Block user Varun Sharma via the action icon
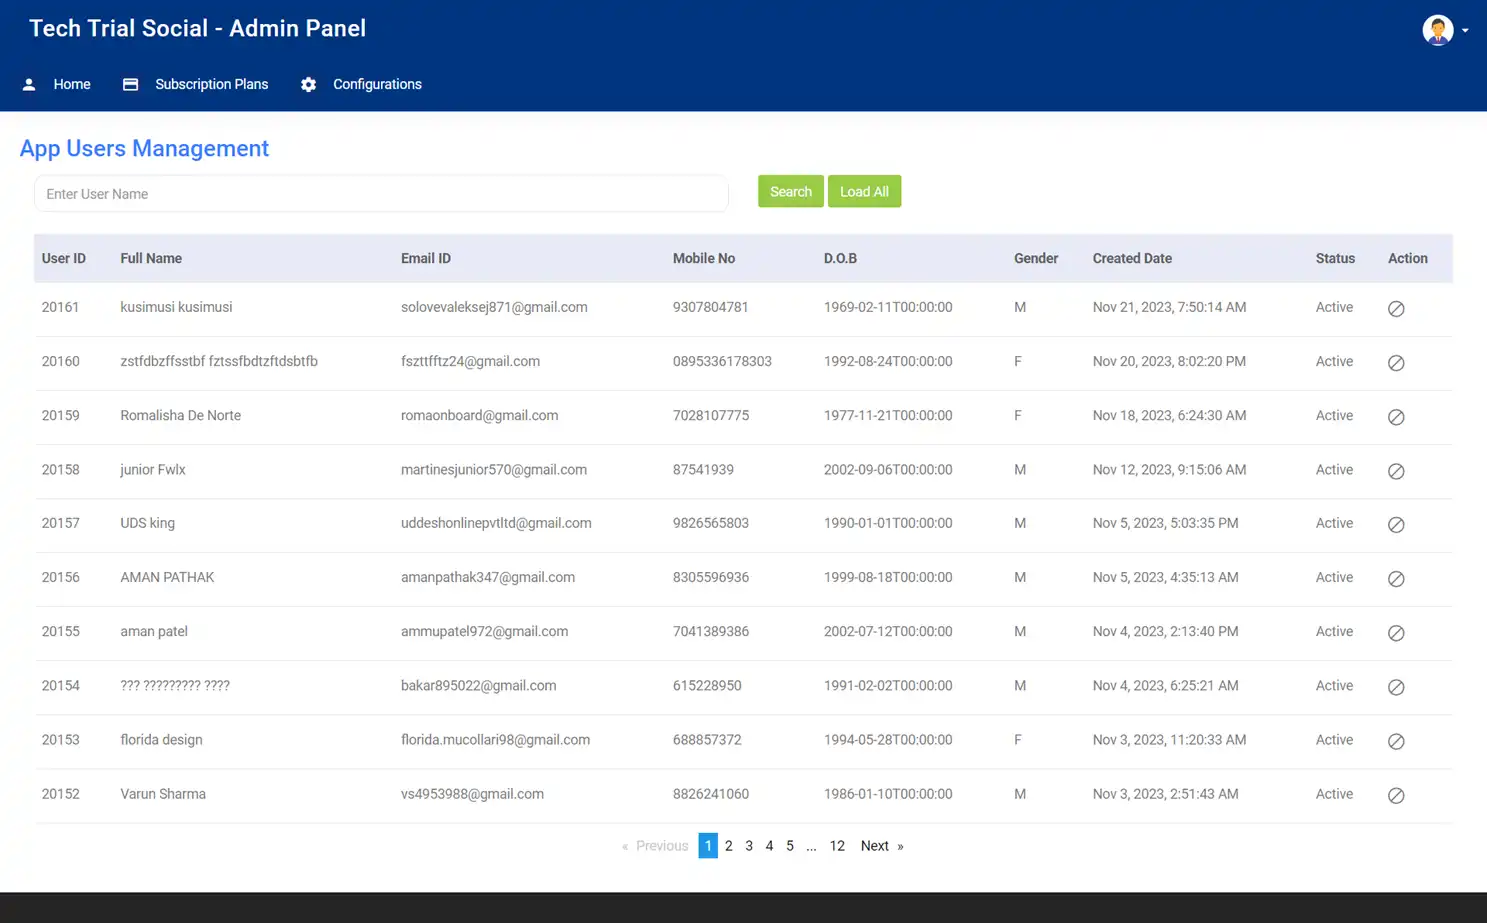This screenshot has width=1487, height=923. 1396,795
